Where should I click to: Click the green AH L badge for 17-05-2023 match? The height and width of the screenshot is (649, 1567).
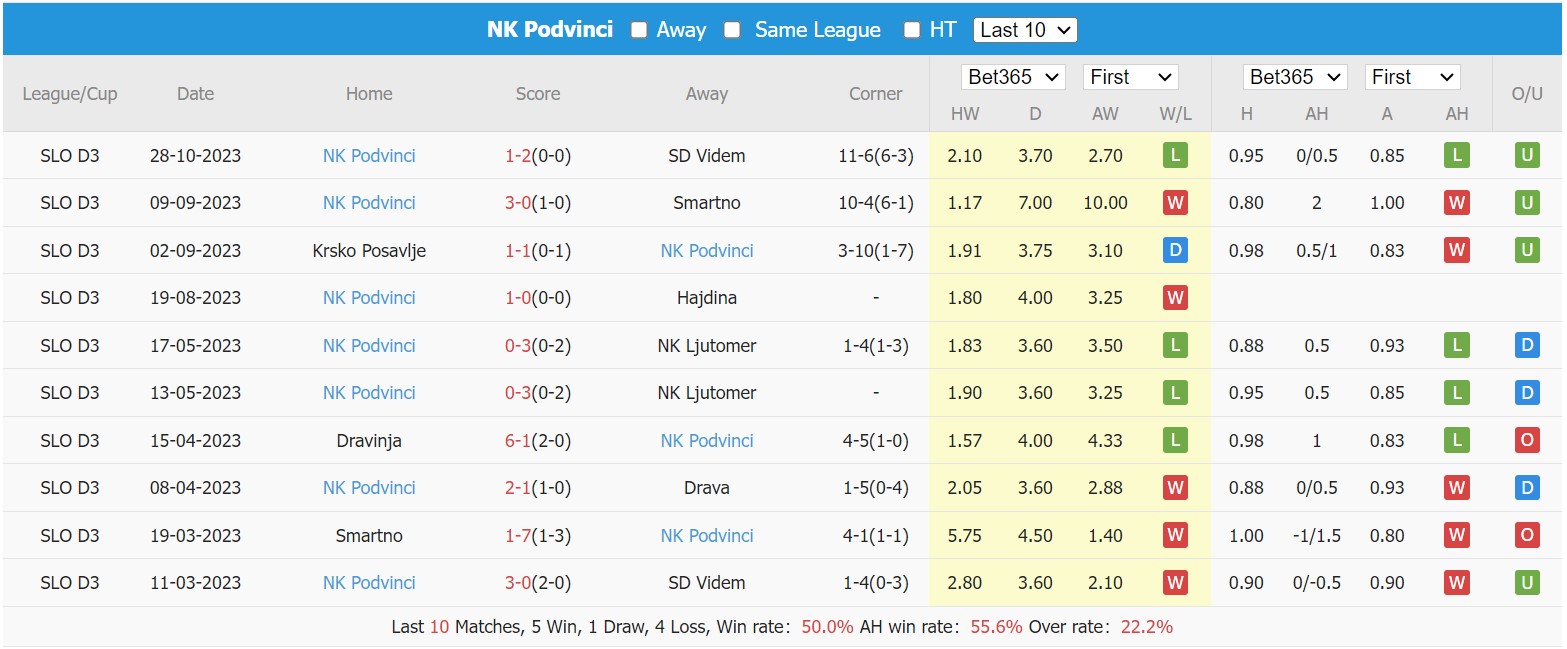[1456, 346]
